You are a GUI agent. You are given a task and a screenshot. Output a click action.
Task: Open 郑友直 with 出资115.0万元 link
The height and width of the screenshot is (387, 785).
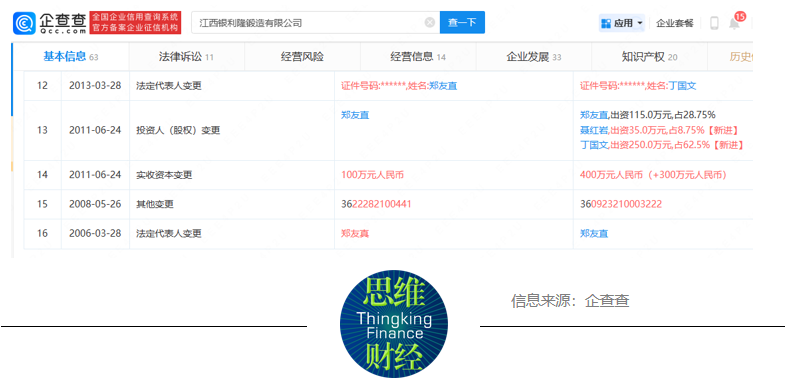pyautogui.click(x=594, y=115)
